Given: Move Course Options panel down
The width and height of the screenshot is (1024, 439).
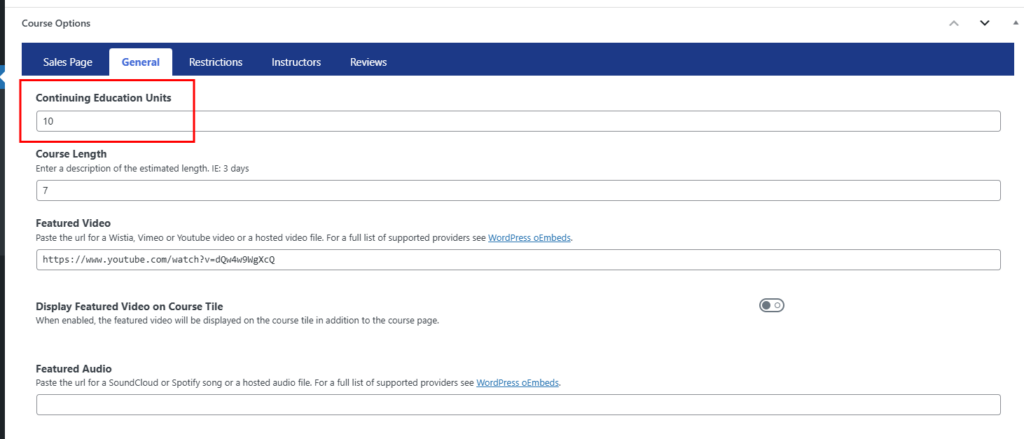Looking at the screenshot, I should (984, 24).
